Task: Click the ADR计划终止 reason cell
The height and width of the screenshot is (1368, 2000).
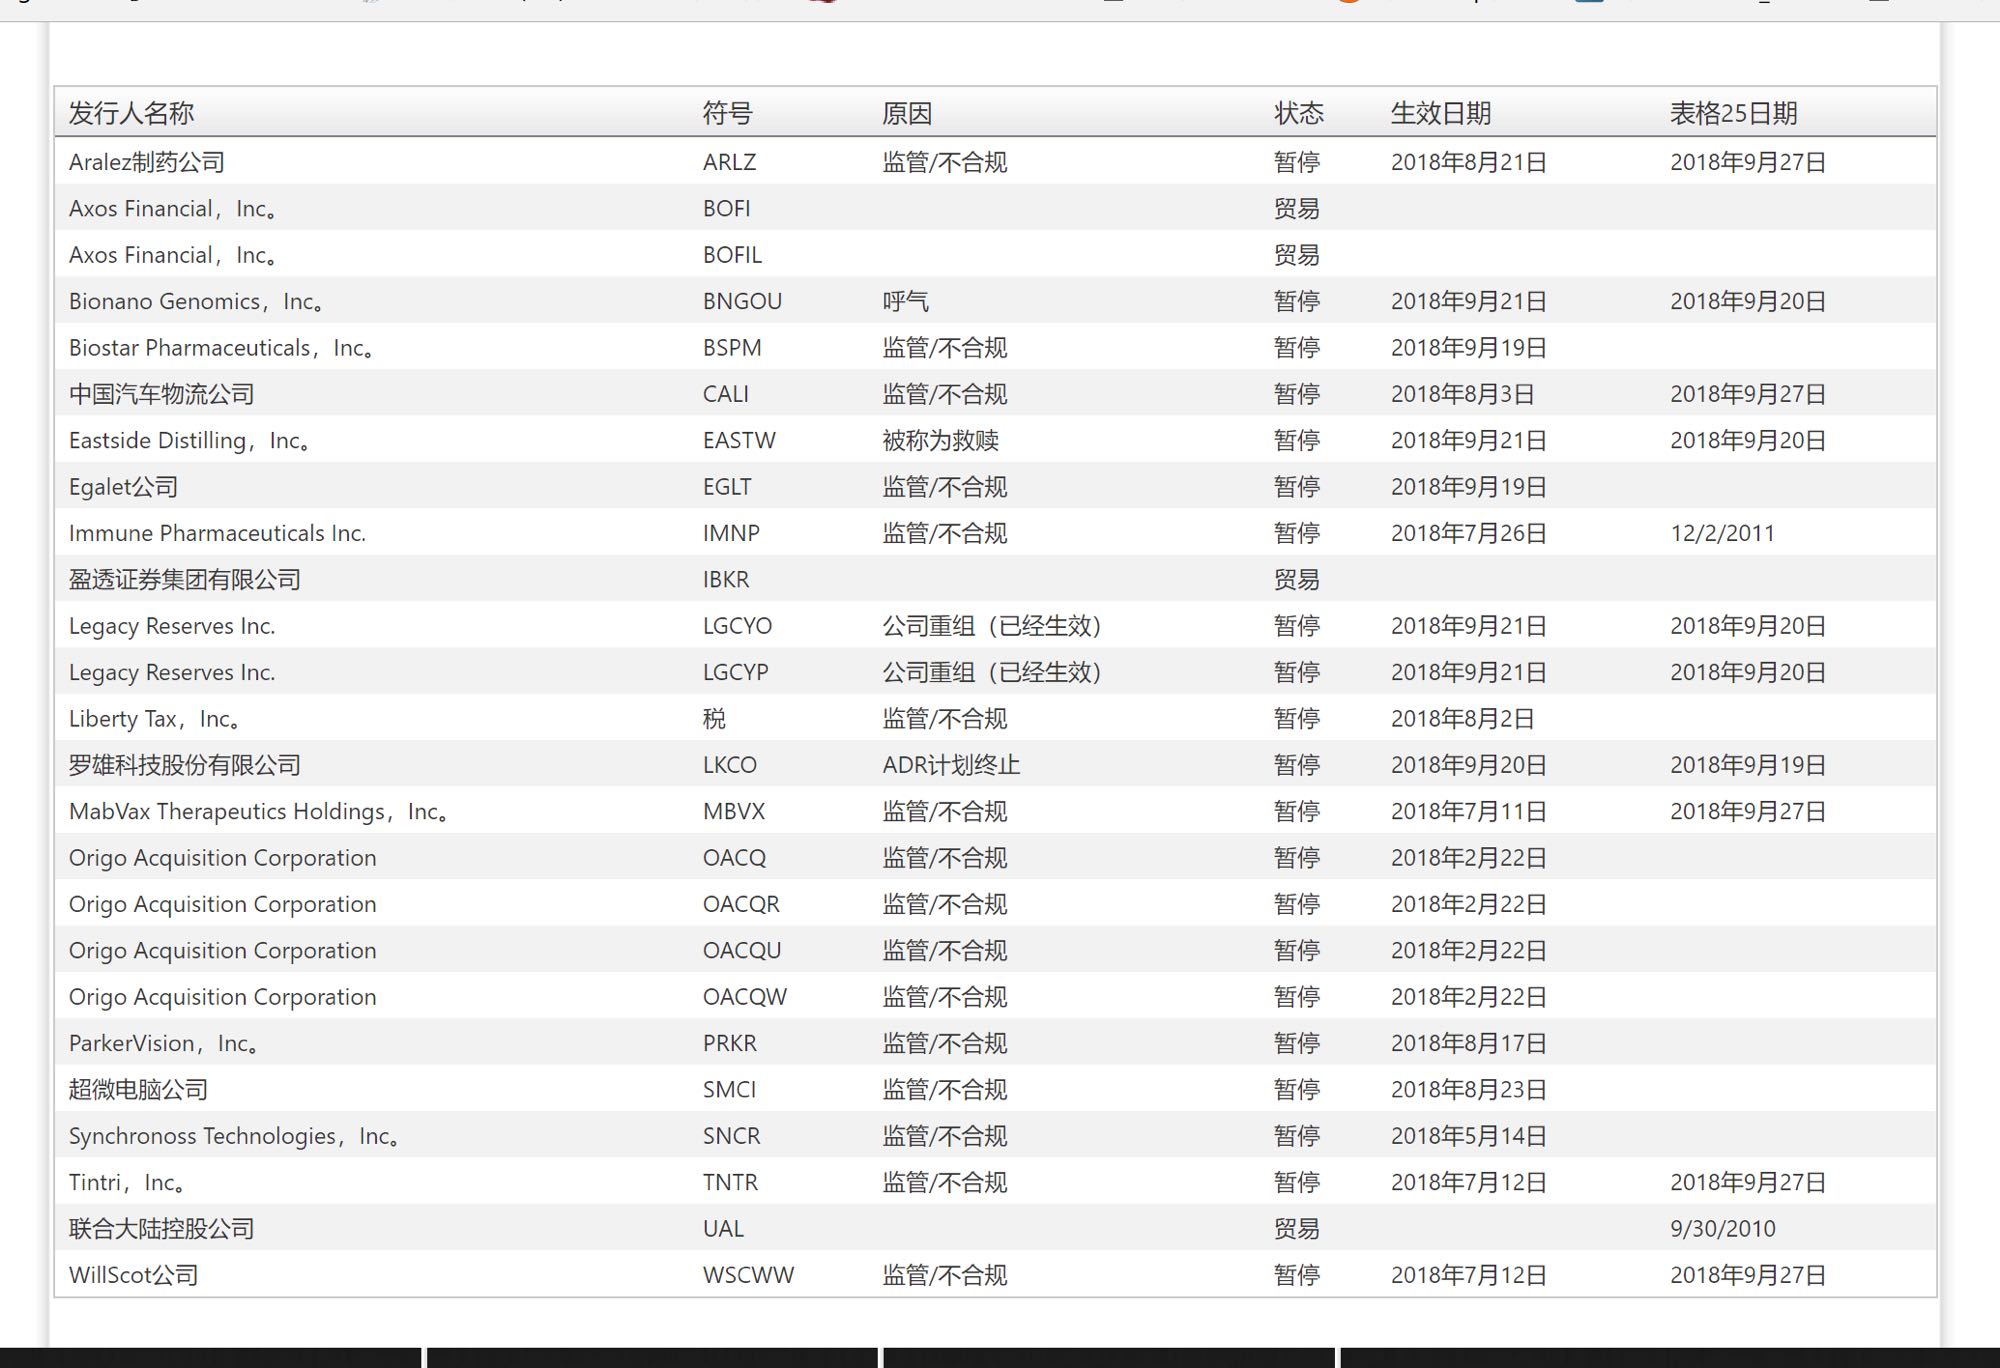Action: (x=951, y=765)
